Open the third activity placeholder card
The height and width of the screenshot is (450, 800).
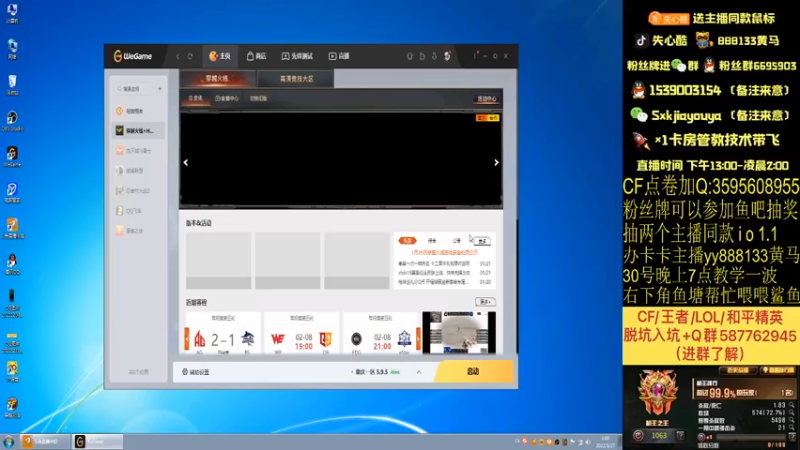tap(357, 261)
